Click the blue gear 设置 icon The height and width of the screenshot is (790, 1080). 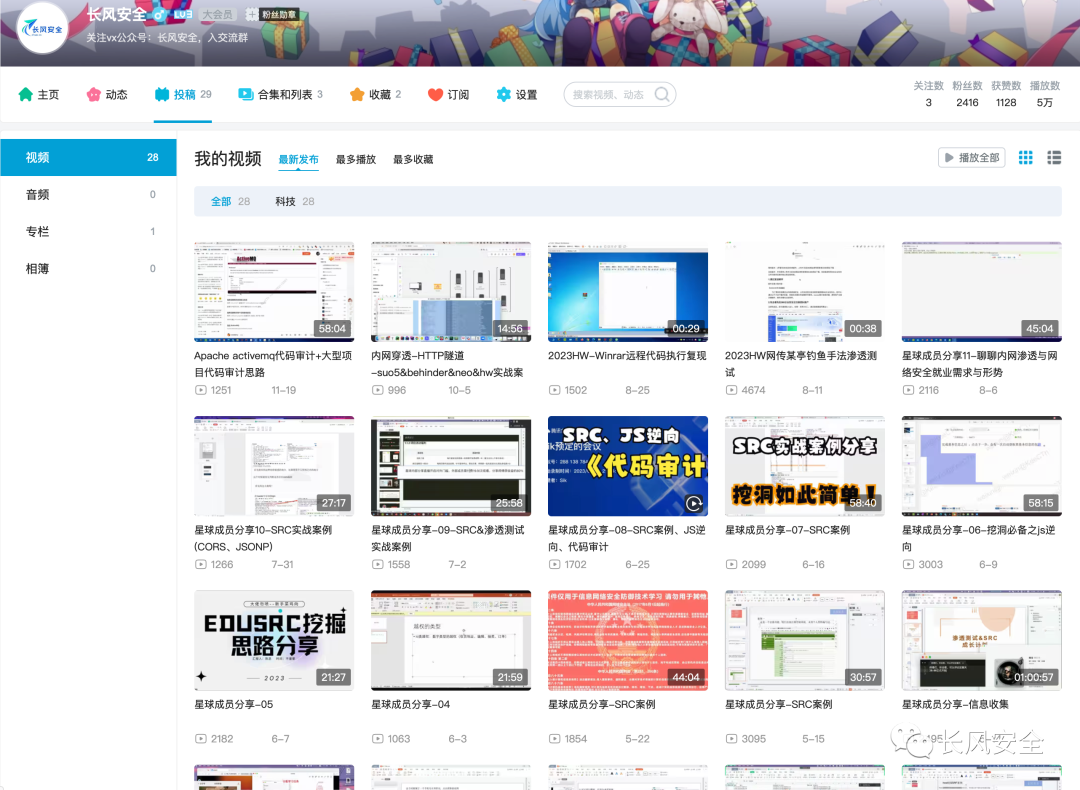(x=503, y=94)
